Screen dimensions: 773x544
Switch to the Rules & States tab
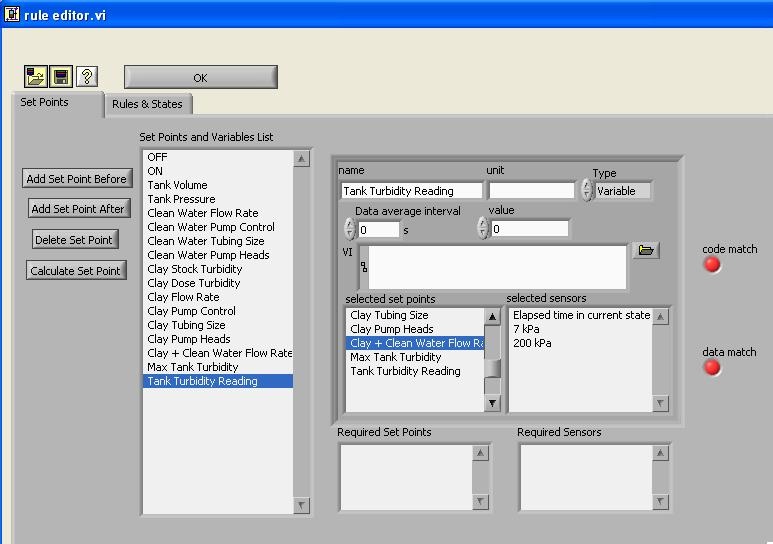(148, 104)
